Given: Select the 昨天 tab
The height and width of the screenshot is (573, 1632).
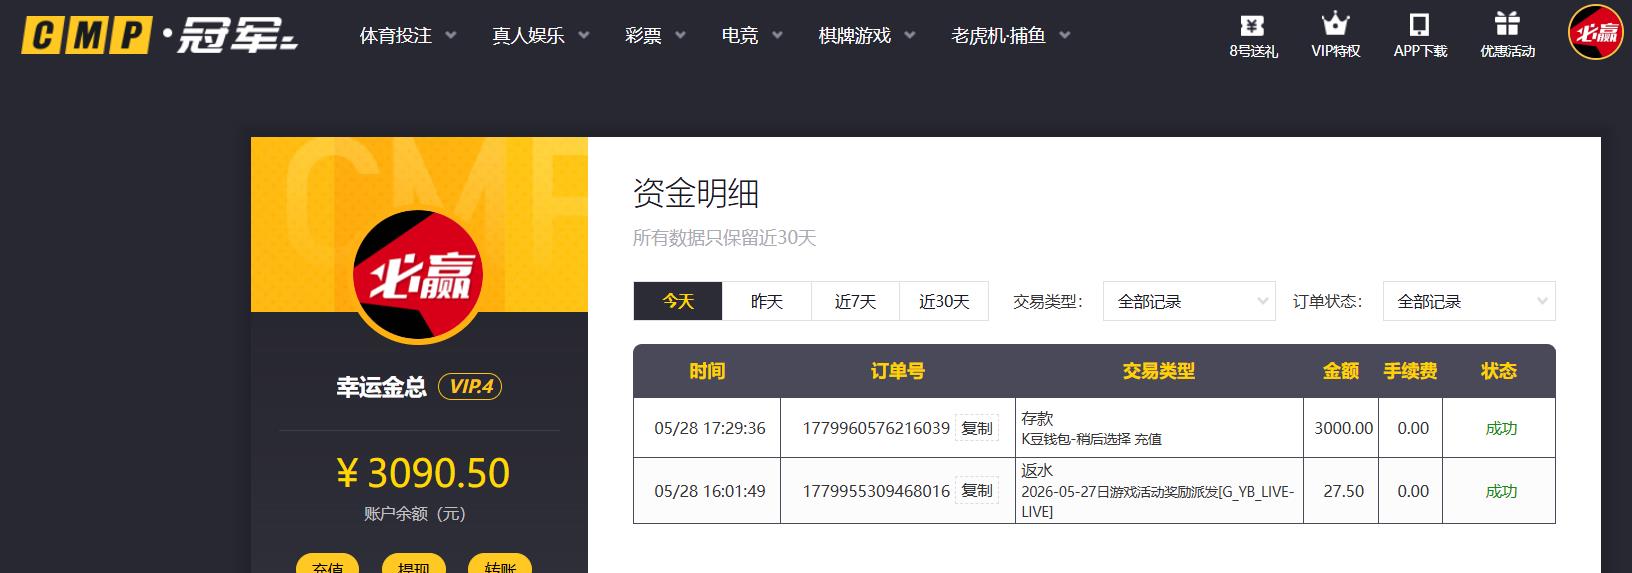Looking at the screenshot, I should 767,301.
